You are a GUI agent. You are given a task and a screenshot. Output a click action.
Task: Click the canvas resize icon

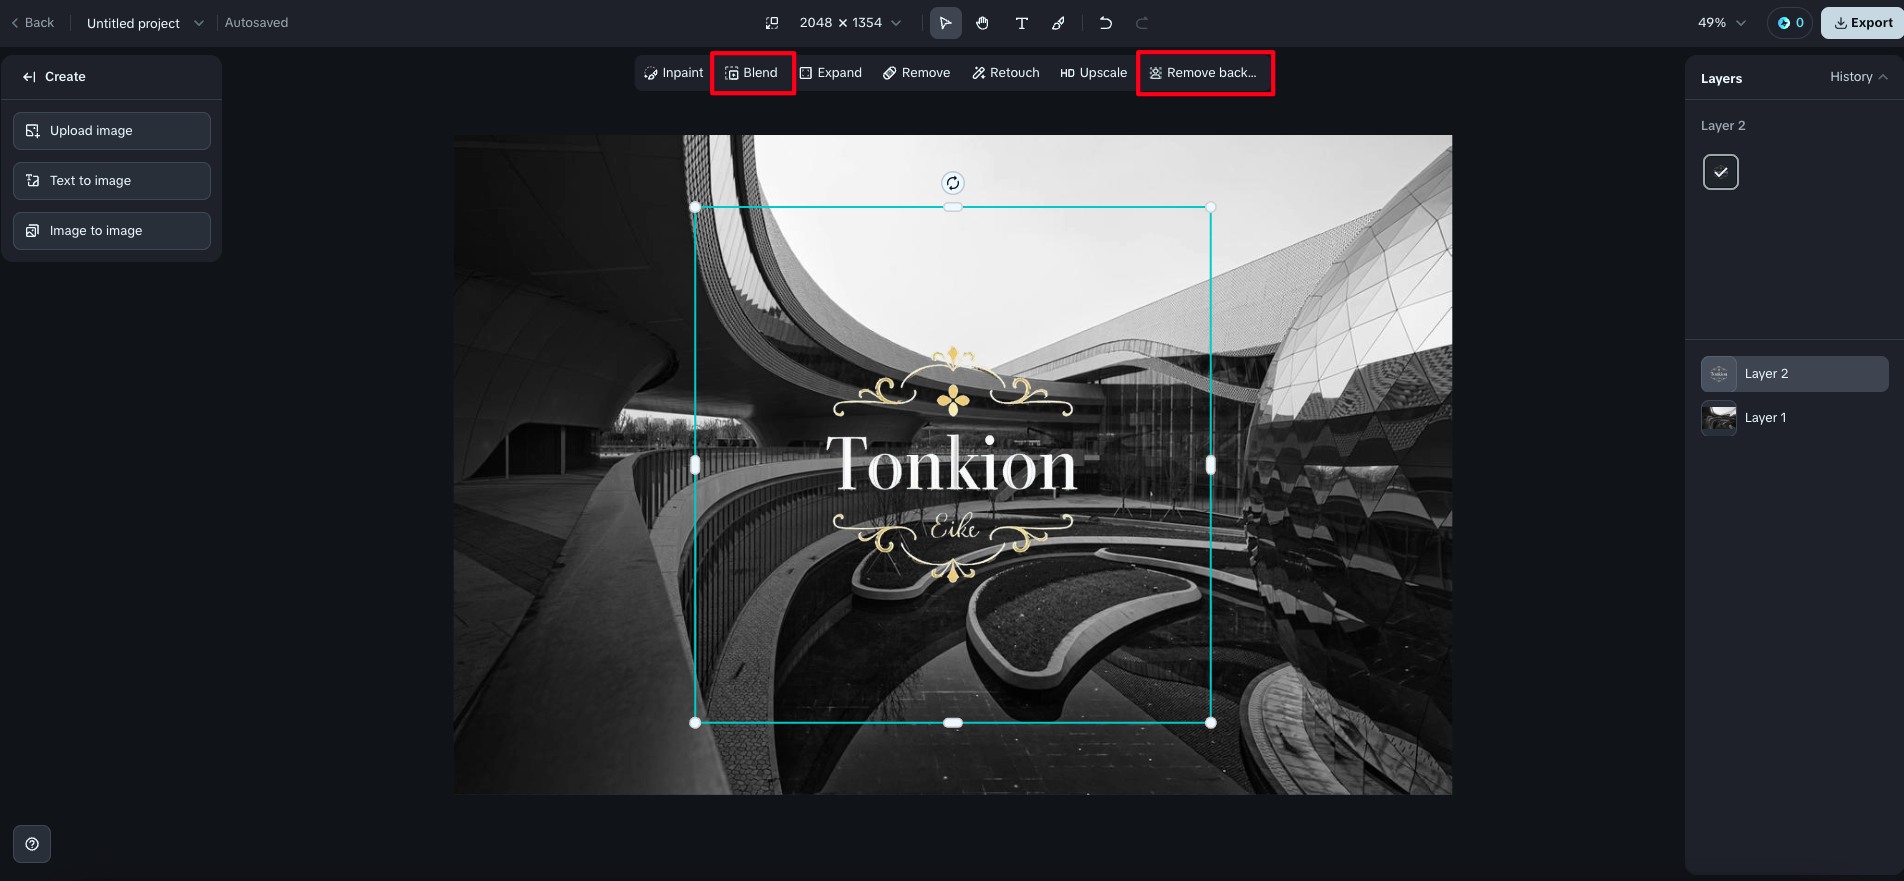(772, 23)
